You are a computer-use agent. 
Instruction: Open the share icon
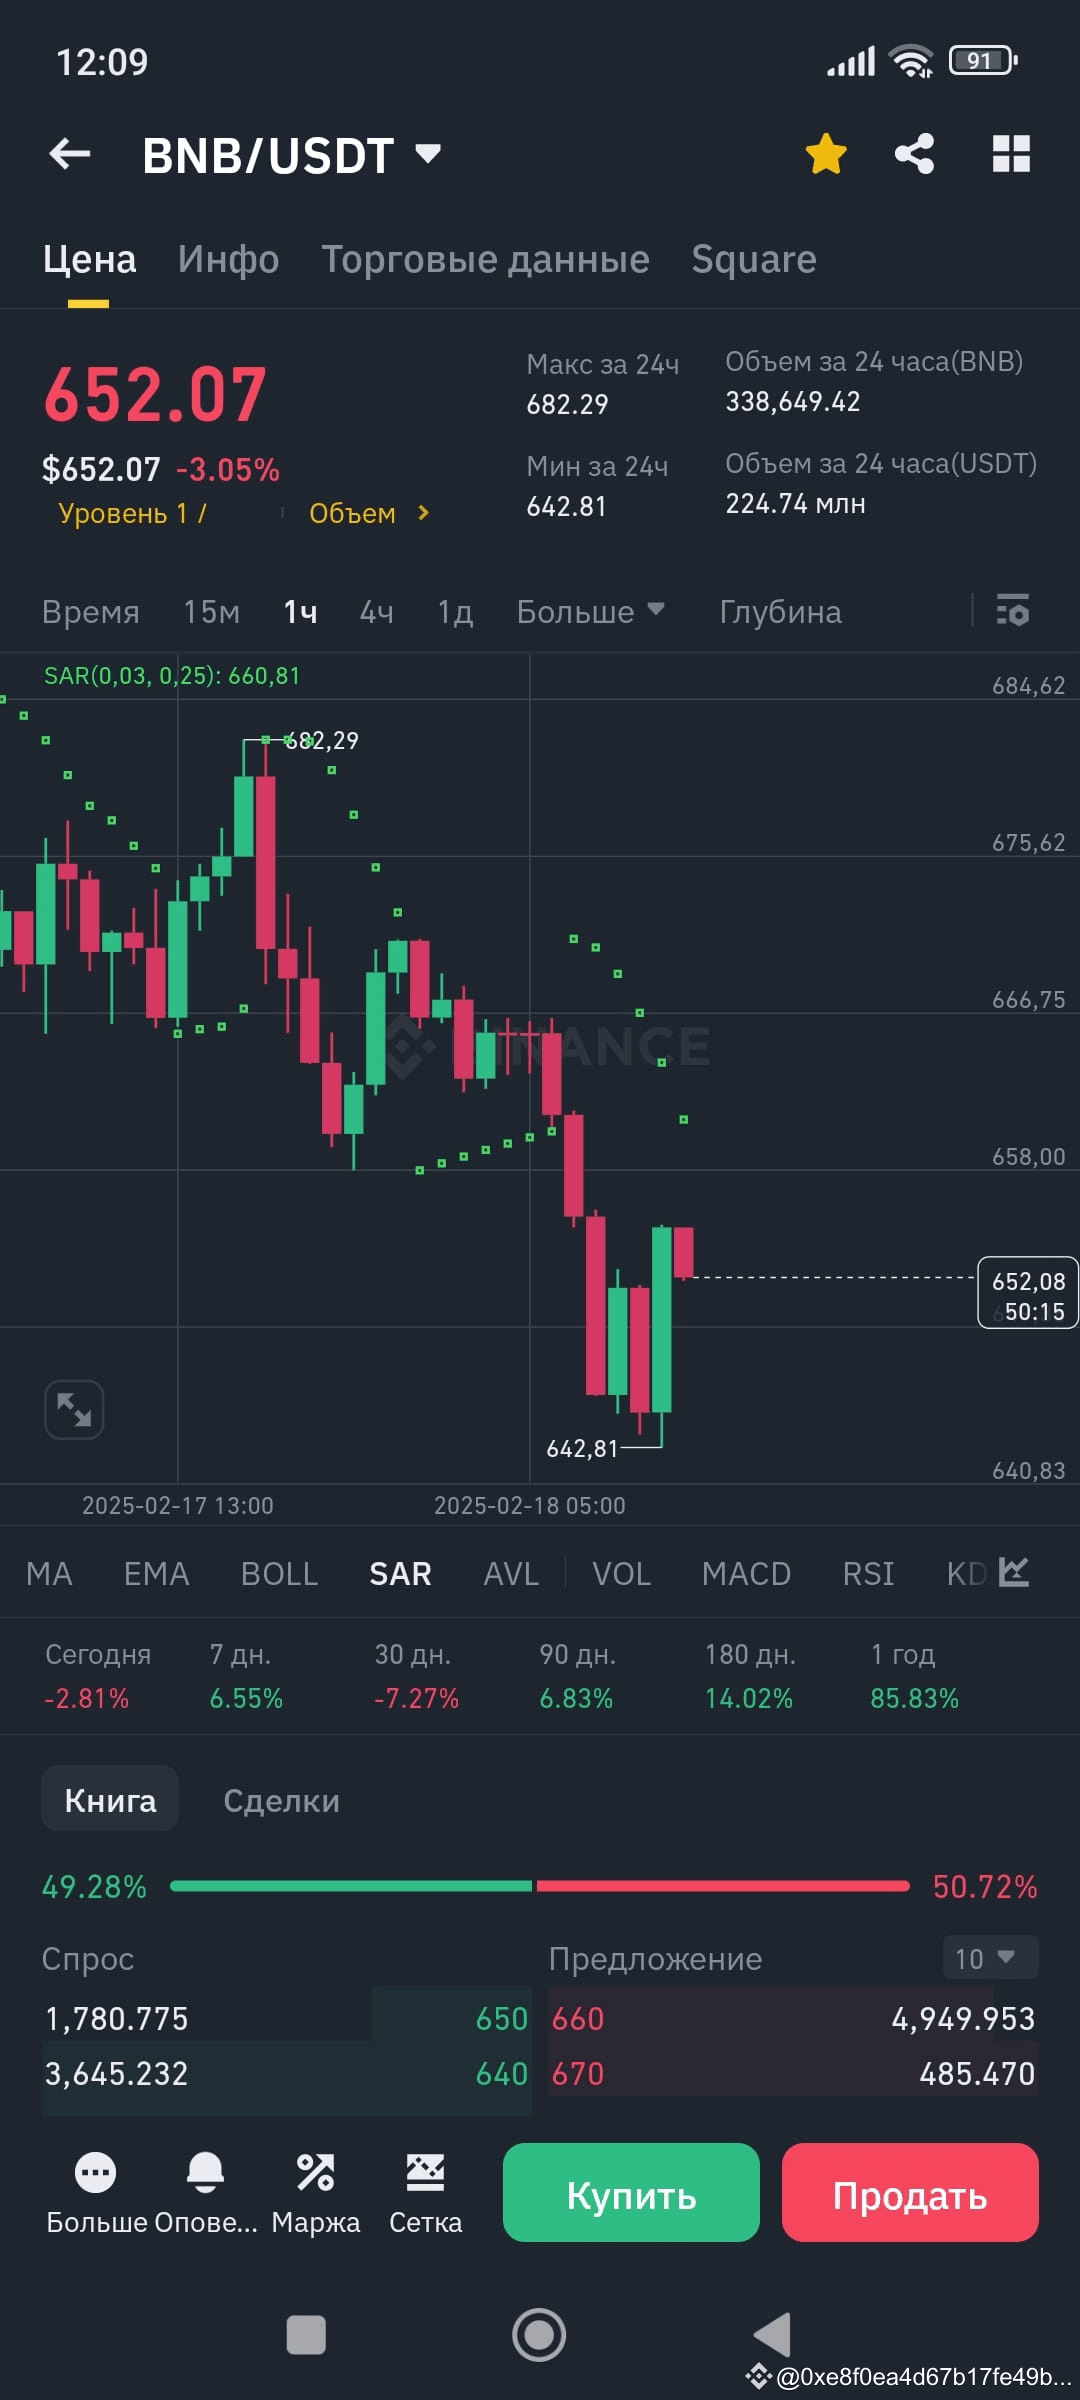pyautogui.click(x=913, y=153)
